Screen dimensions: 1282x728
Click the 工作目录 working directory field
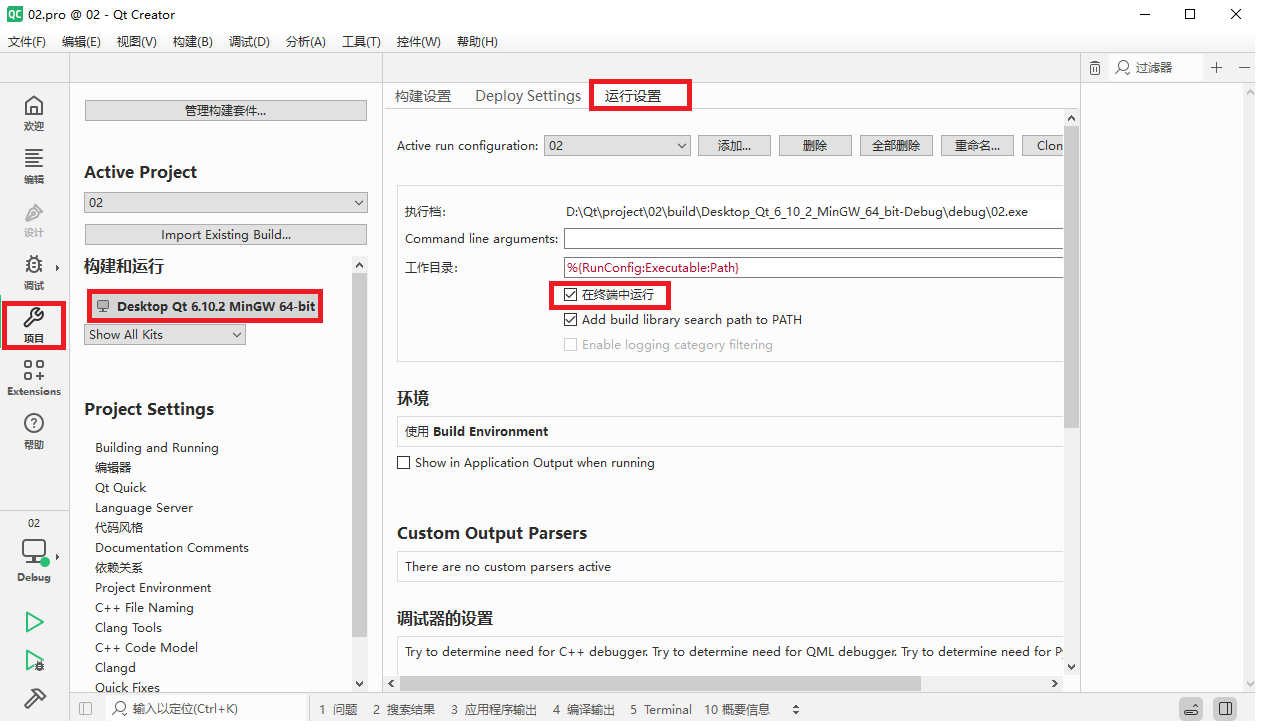tap(813, 268)
